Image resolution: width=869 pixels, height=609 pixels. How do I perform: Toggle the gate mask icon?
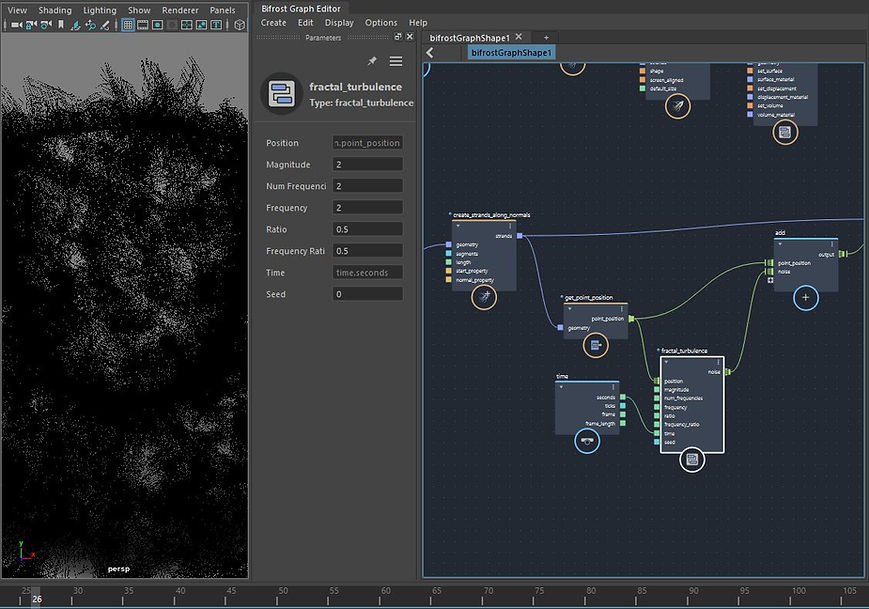coord(172,25)
